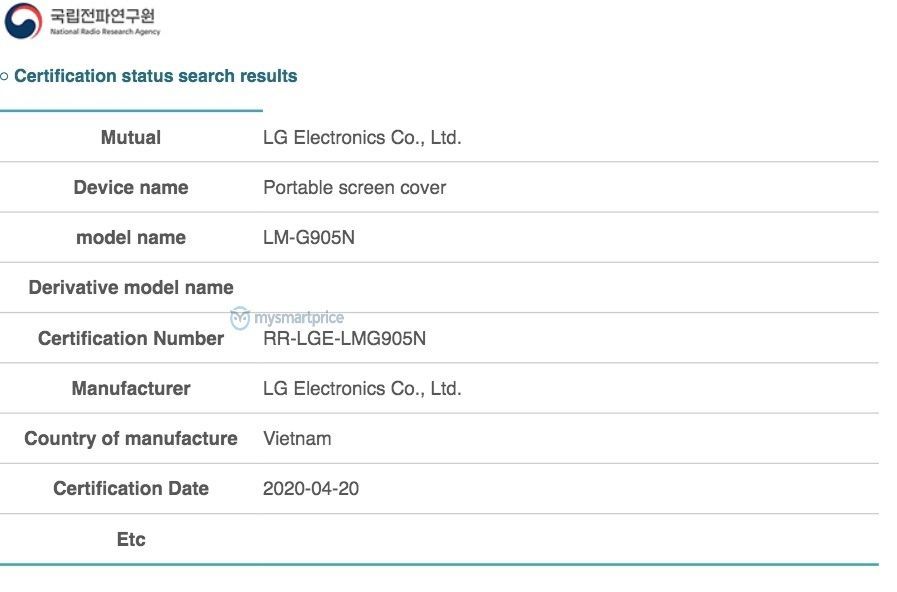Click the Etc row label
The height and width of the screenshot is (592, 897).
[130, 540]
